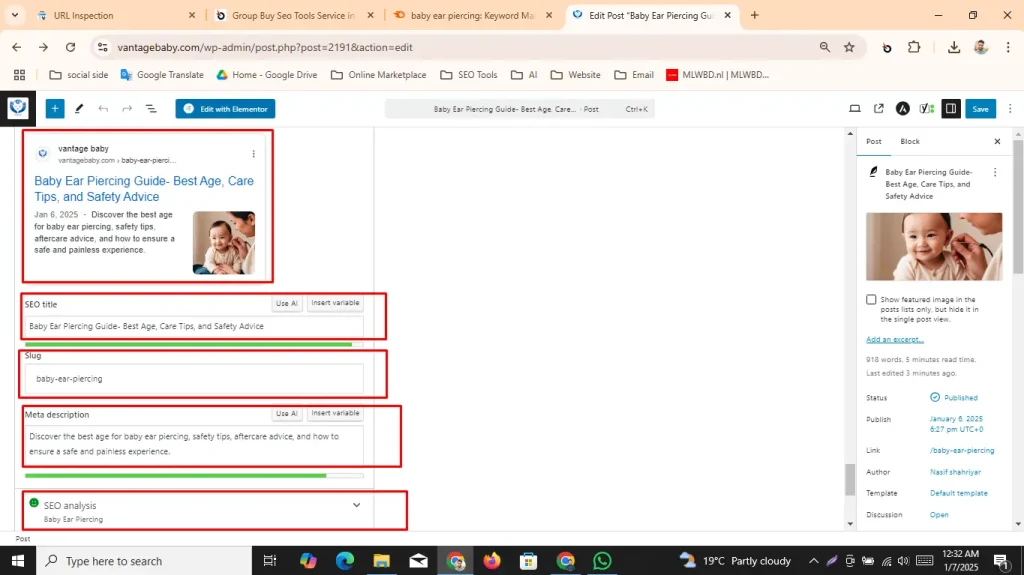1024x575 pixels.
Task: Click the blue block inserter plus button
Action: coord(54,109)
